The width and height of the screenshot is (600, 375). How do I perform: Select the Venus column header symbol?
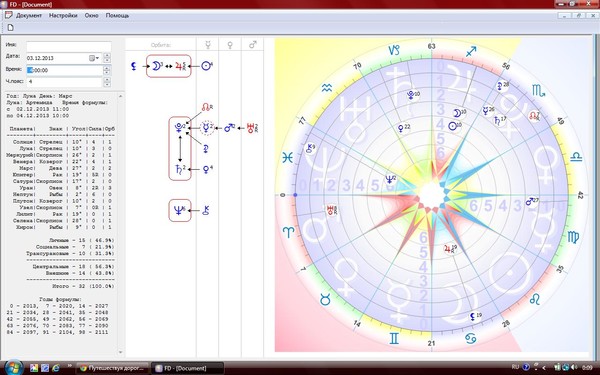tap(230, 45)
